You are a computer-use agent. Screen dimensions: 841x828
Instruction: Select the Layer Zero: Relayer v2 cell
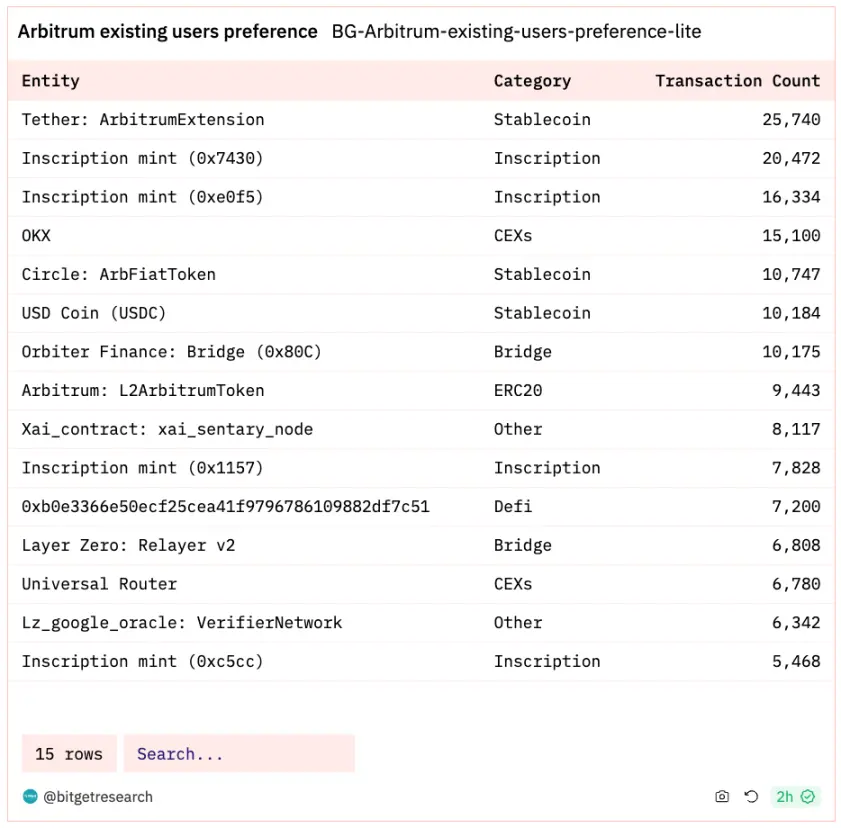[x=128, y=546]
